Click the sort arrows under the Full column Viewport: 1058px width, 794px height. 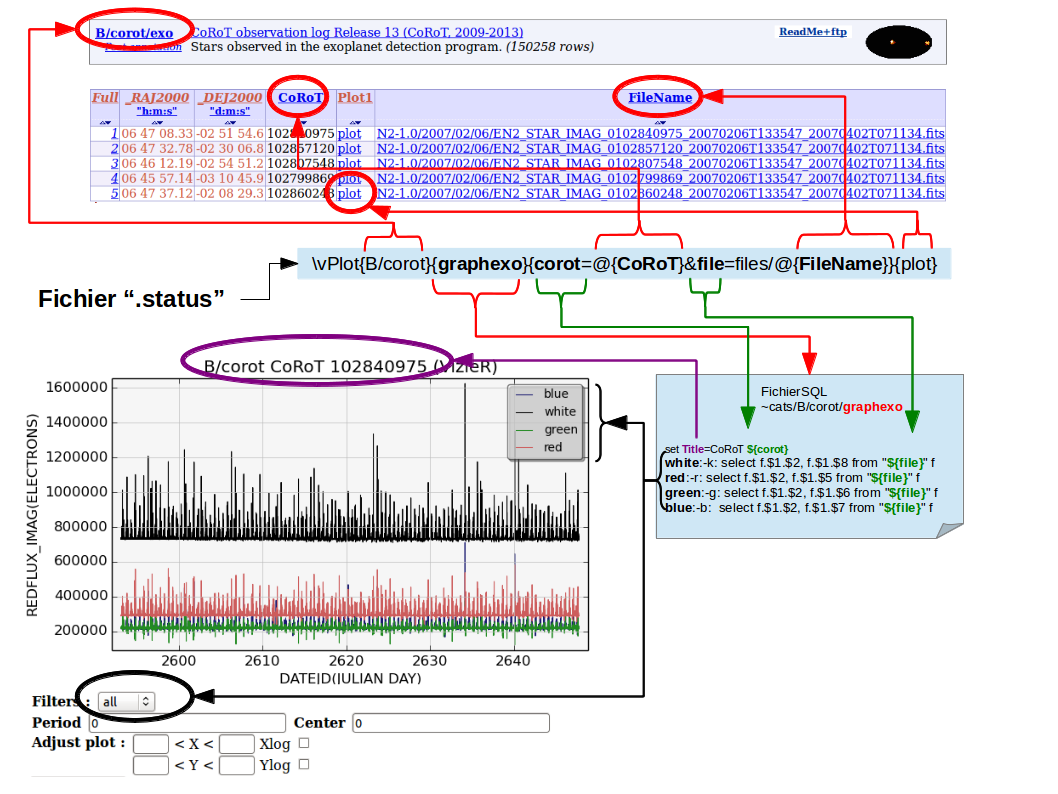(x=104, y=121)
